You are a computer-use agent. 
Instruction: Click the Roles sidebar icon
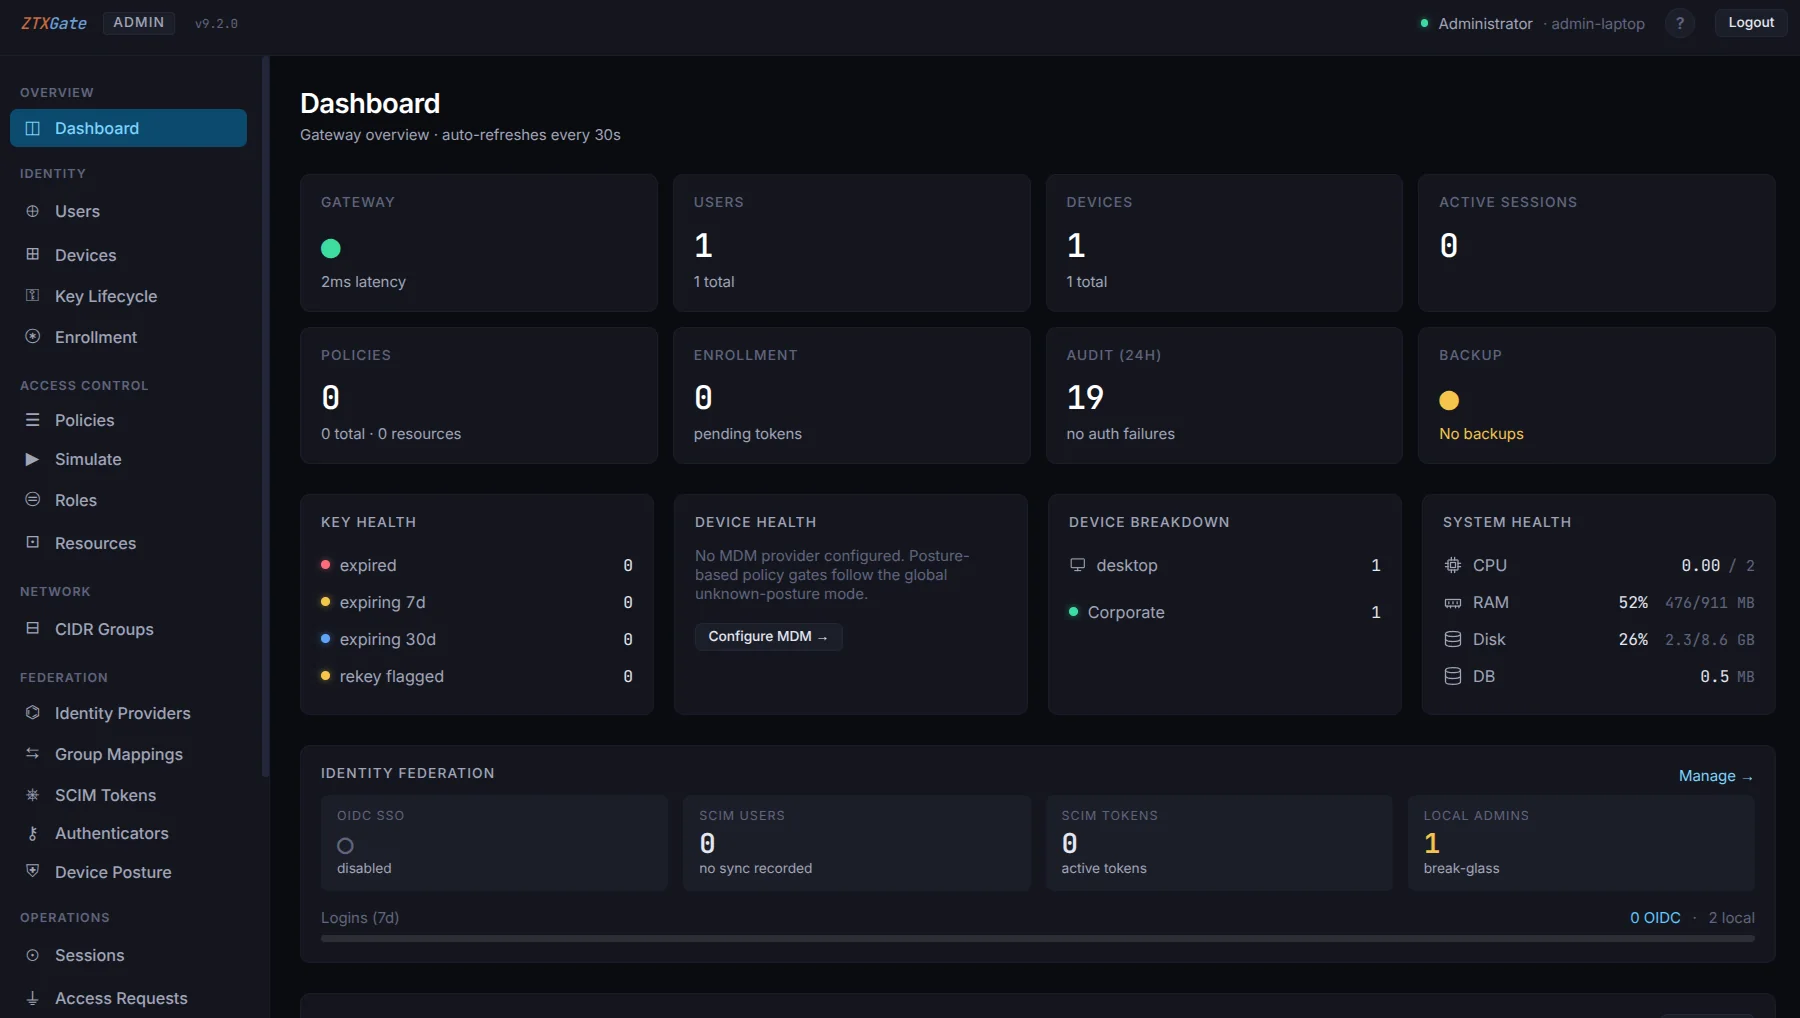(32, 499)
